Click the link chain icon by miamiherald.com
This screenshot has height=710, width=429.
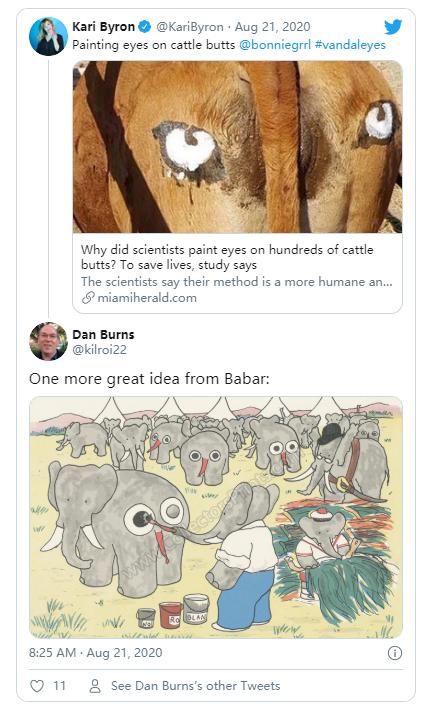pyautogui.click(x=88, y=297)
